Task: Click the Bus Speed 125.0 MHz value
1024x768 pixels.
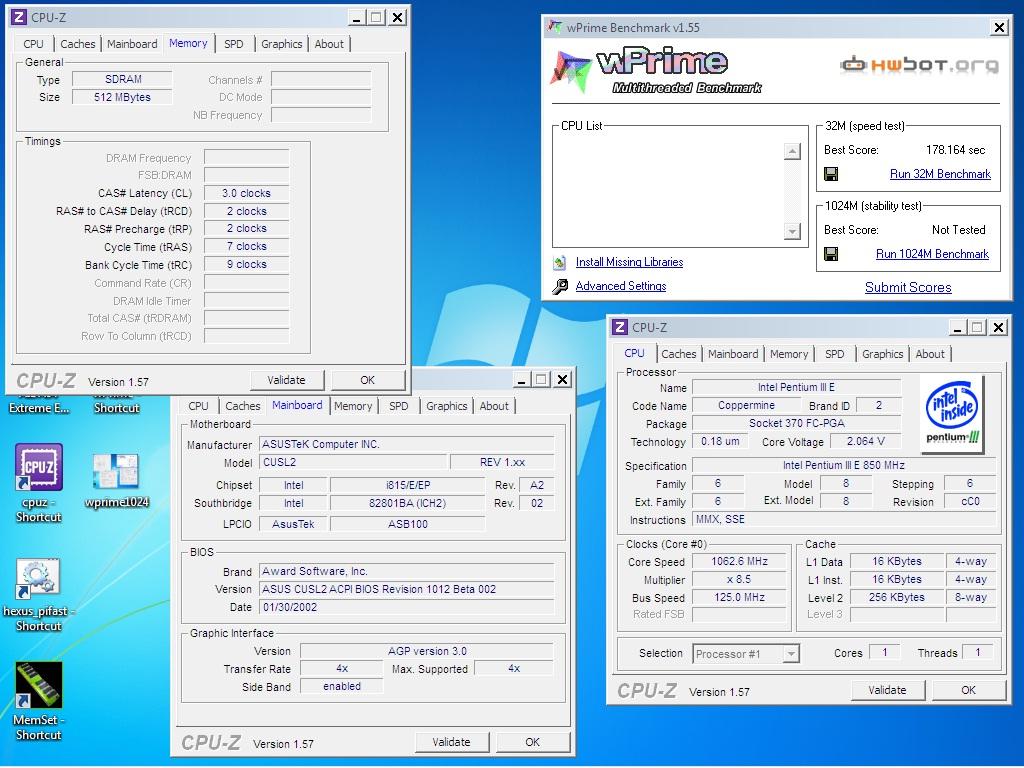Action: point(739,598)
